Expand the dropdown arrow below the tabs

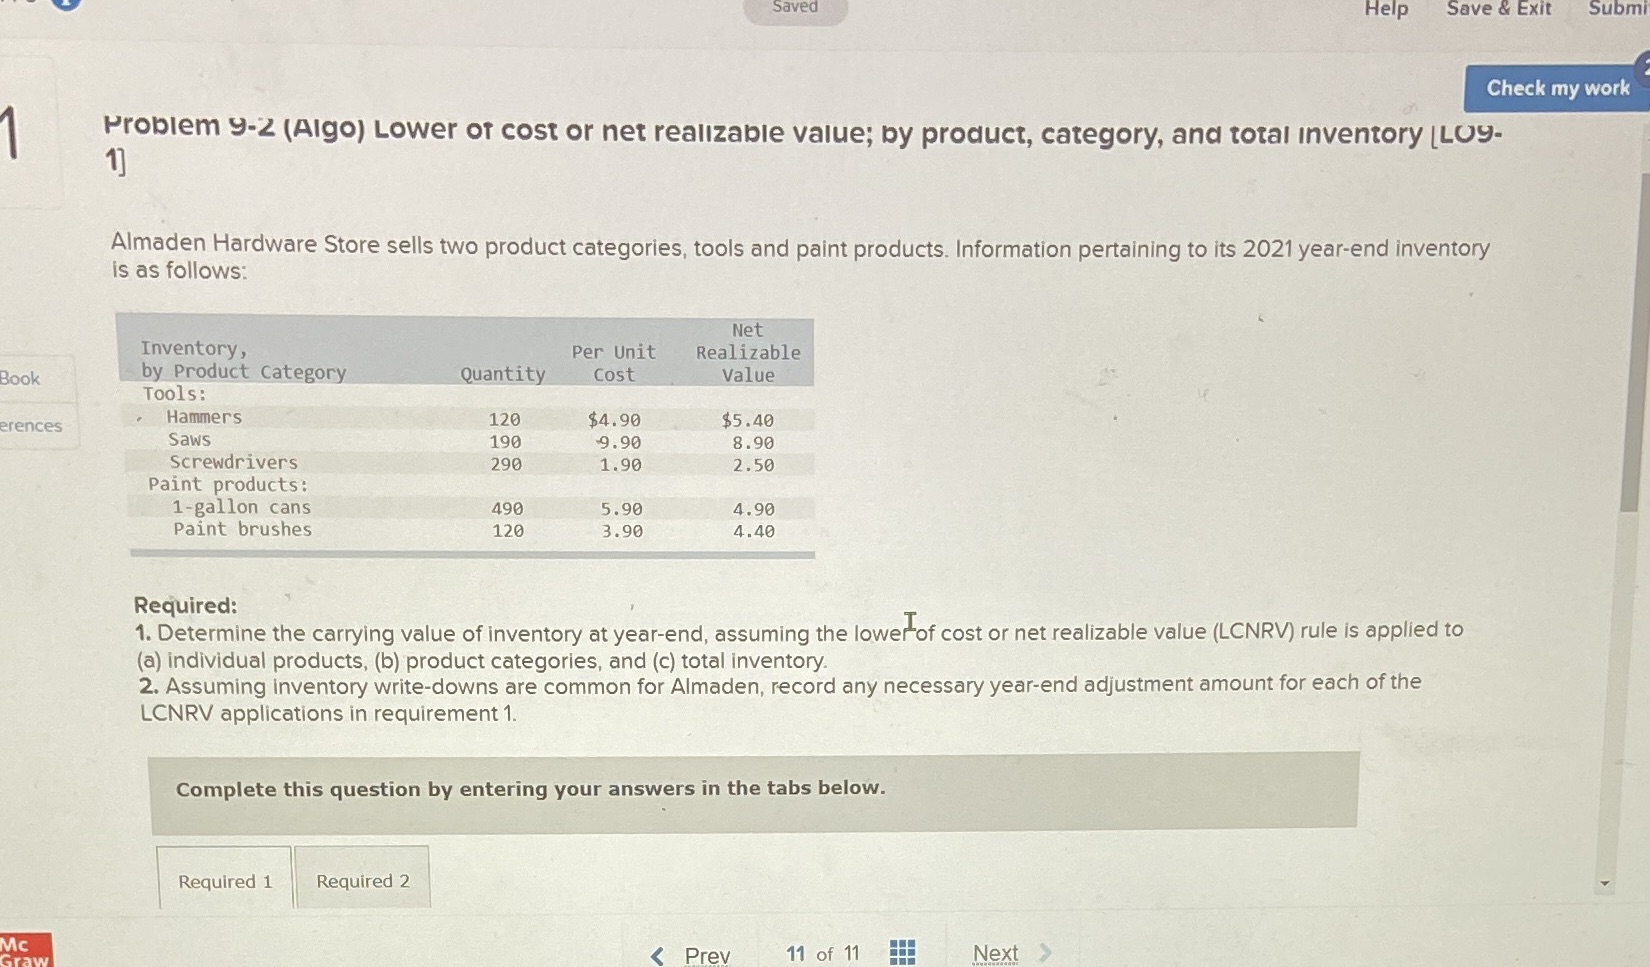[1606, 882]
